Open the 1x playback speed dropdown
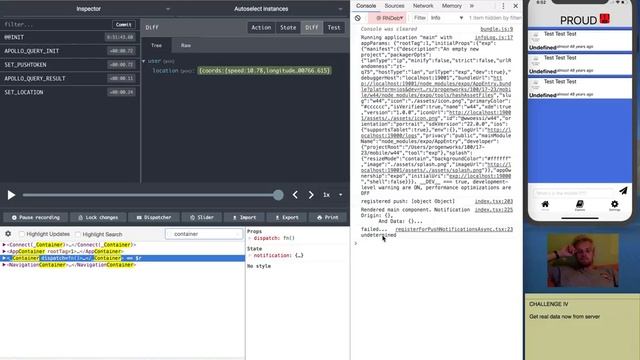The image size is (640, 360). pyautogui.click(x=333, y=195)
